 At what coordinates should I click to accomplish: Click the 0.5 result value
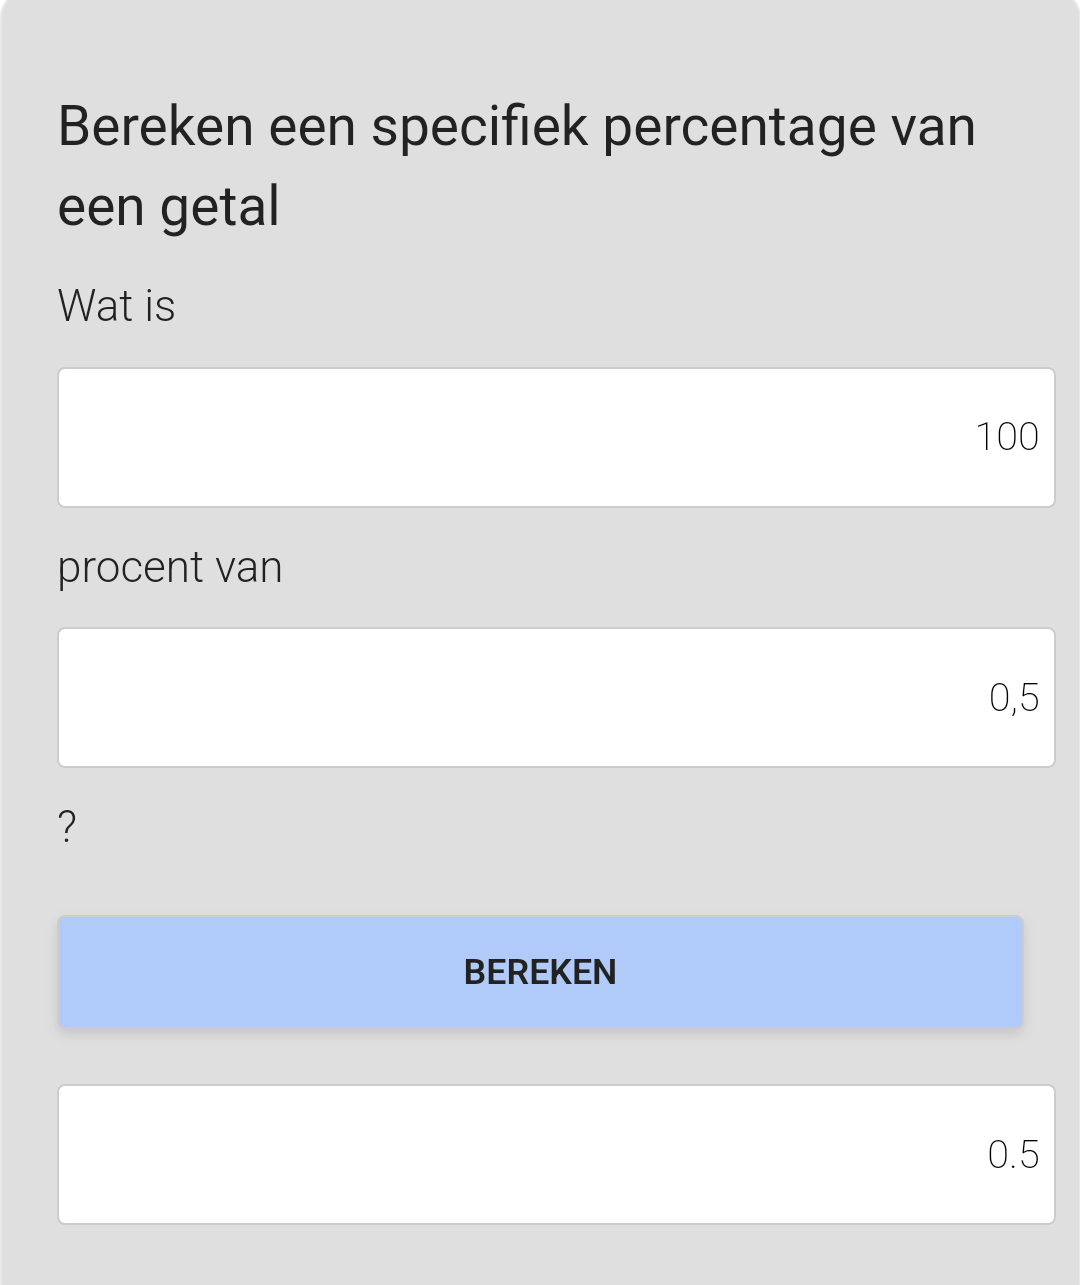click(x=1013, y=1155)
